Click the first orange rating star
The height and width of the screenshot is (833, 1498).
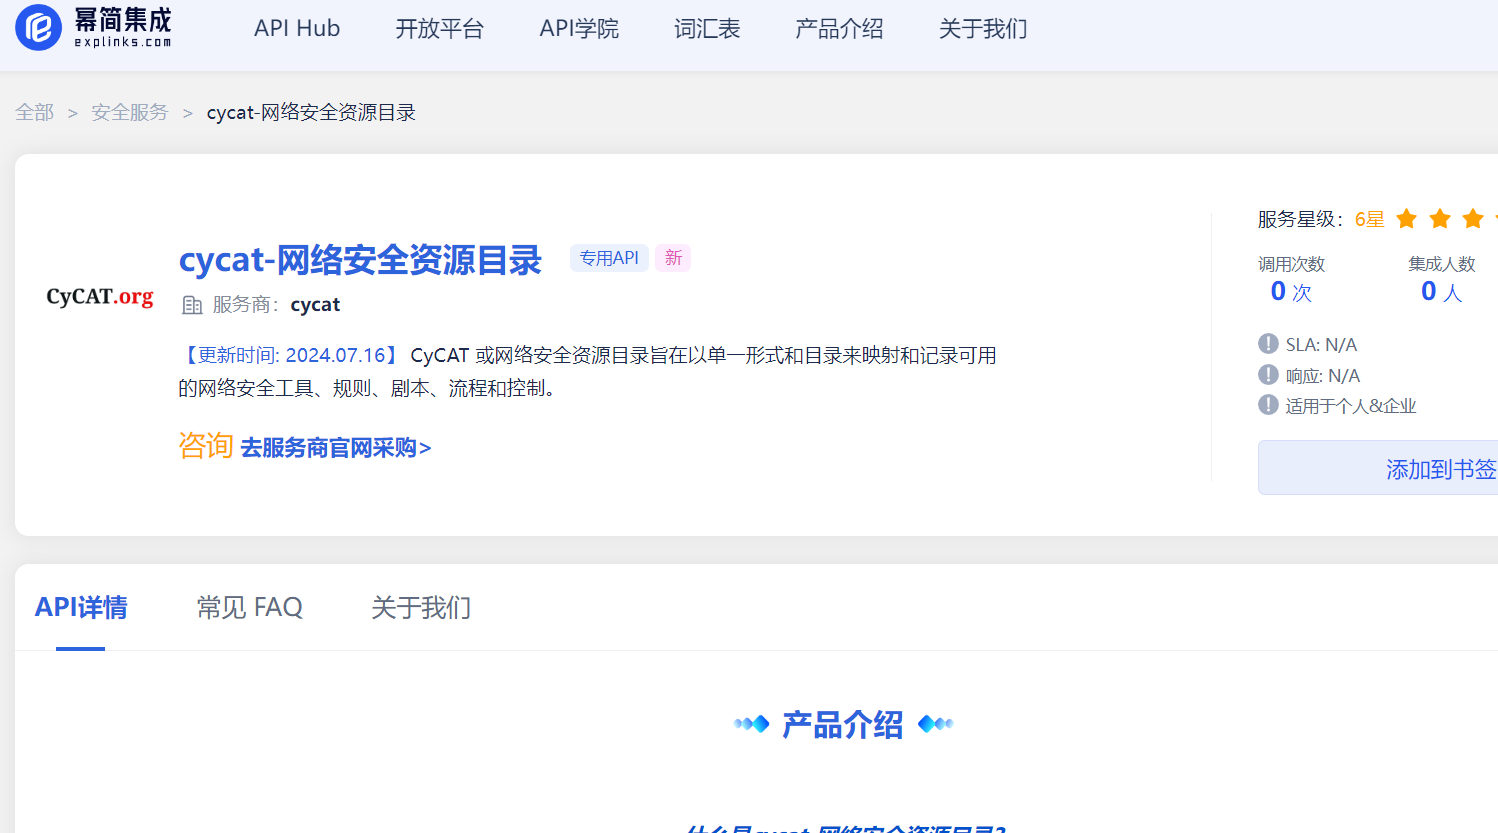[x=1406, y=218]
